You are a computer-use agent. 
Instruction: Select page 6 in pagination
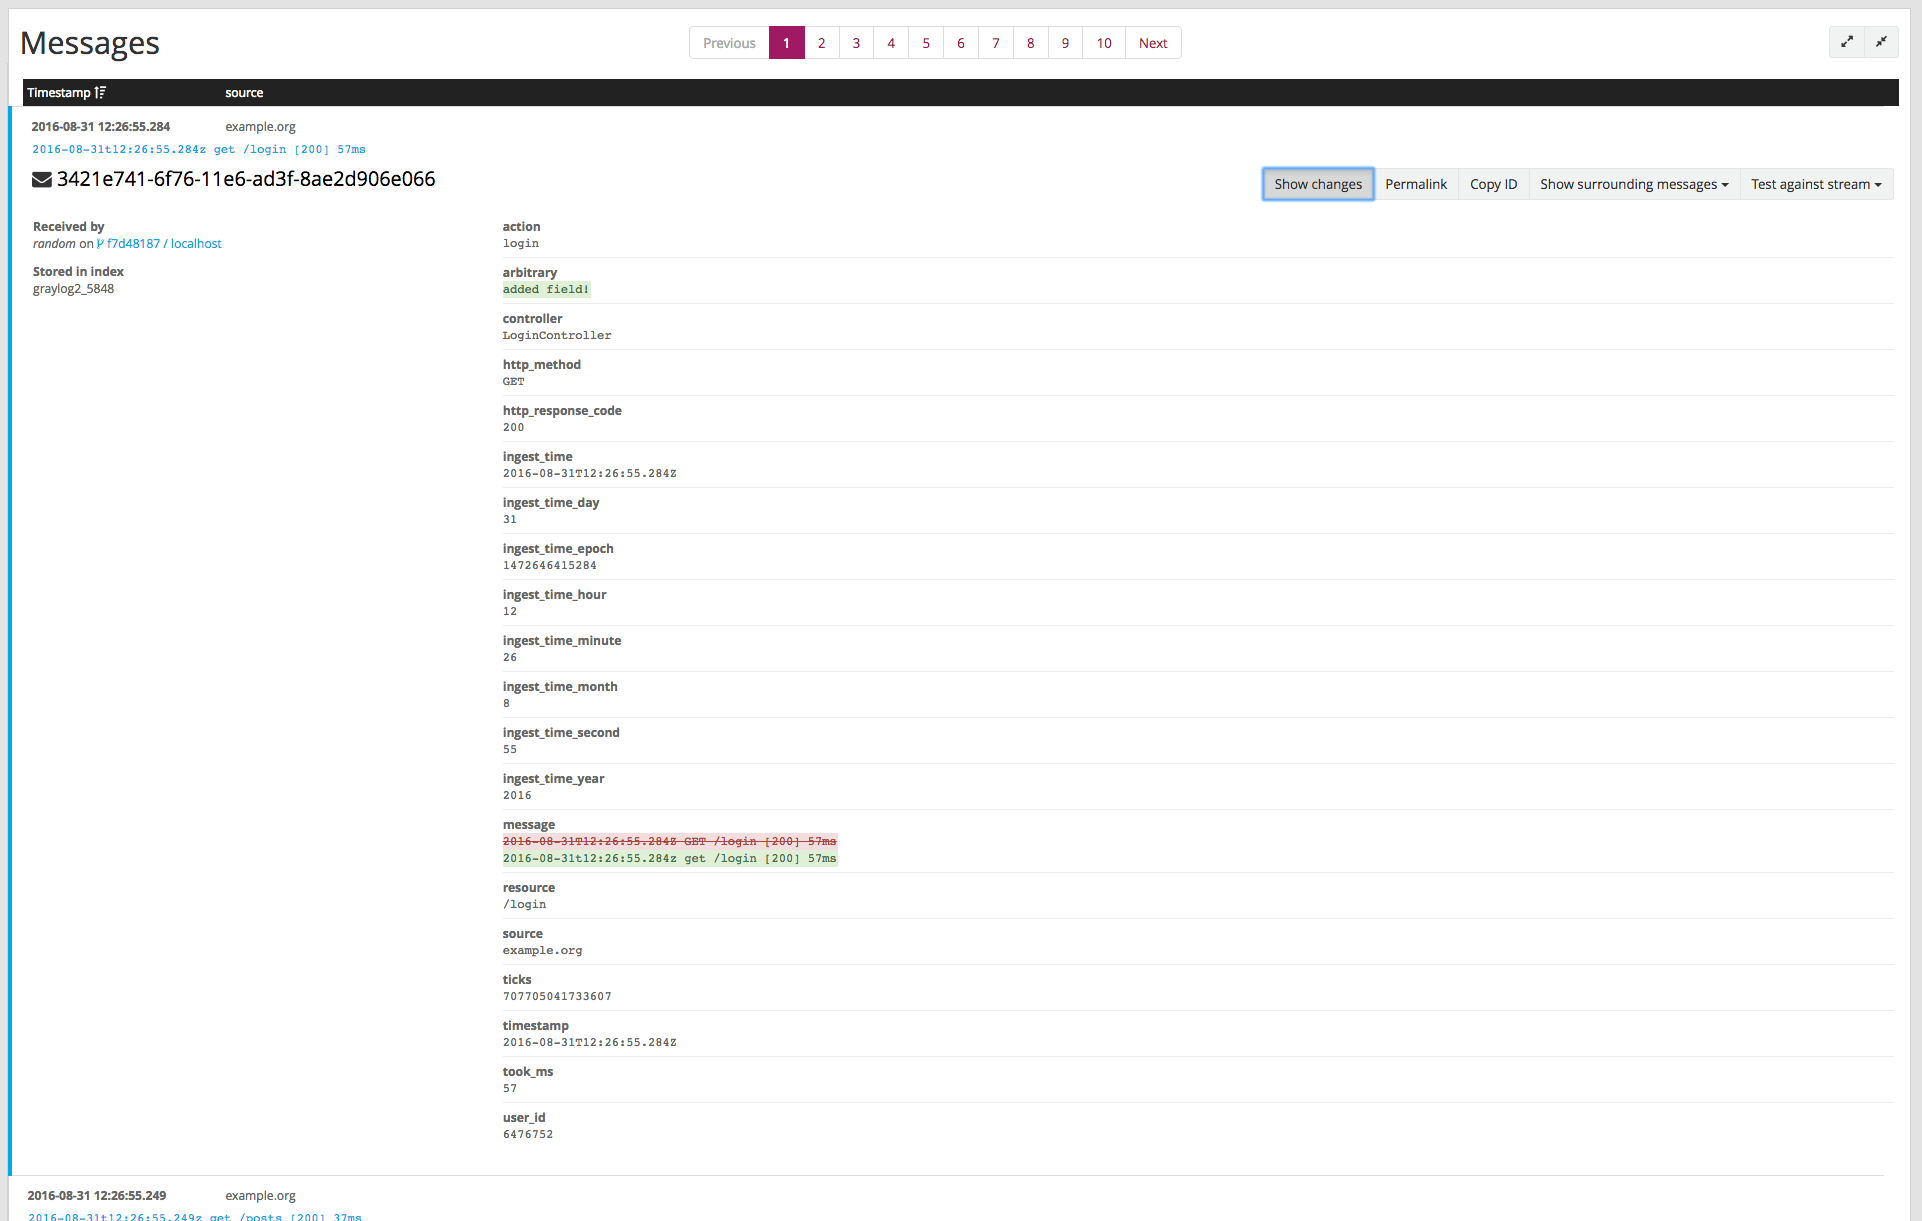961,43
